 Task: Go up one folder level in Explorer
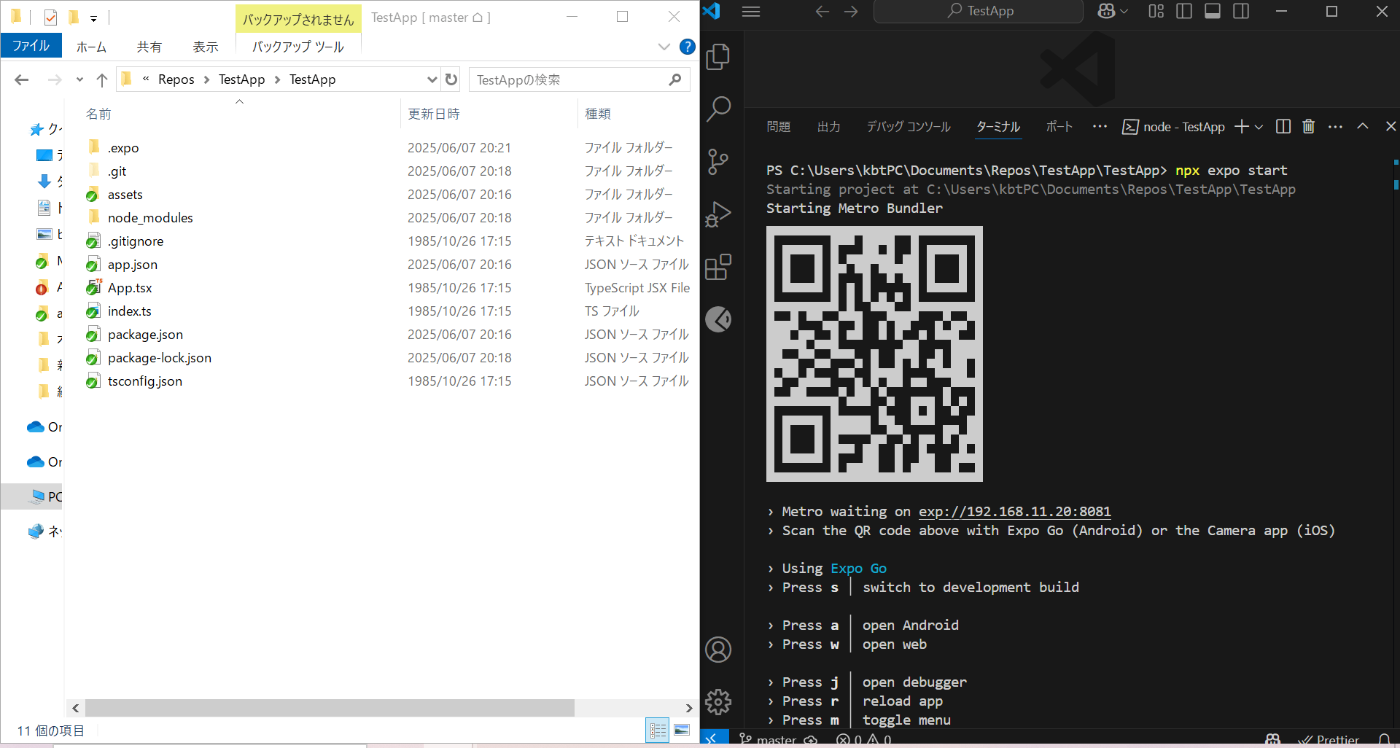pyautogui.click(x=101, y=79)
